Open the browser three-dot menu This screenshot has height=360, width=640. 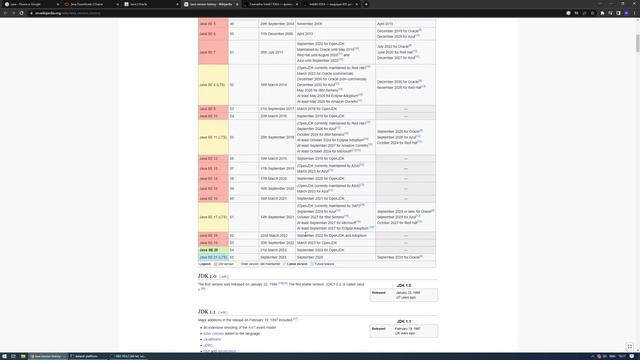pyautogui.click(x=635, y=13)
